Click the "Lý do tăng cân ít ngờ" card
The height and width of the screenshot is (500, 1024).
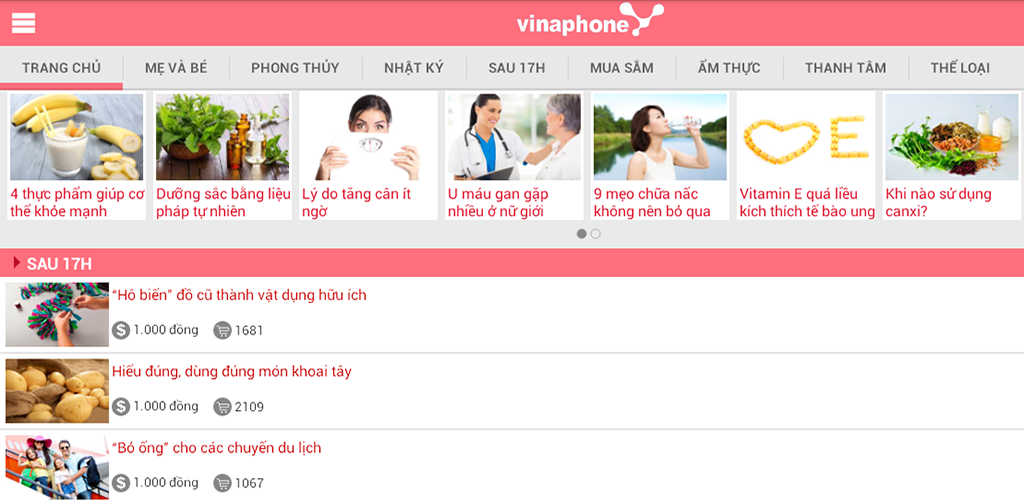coord(368,156)
